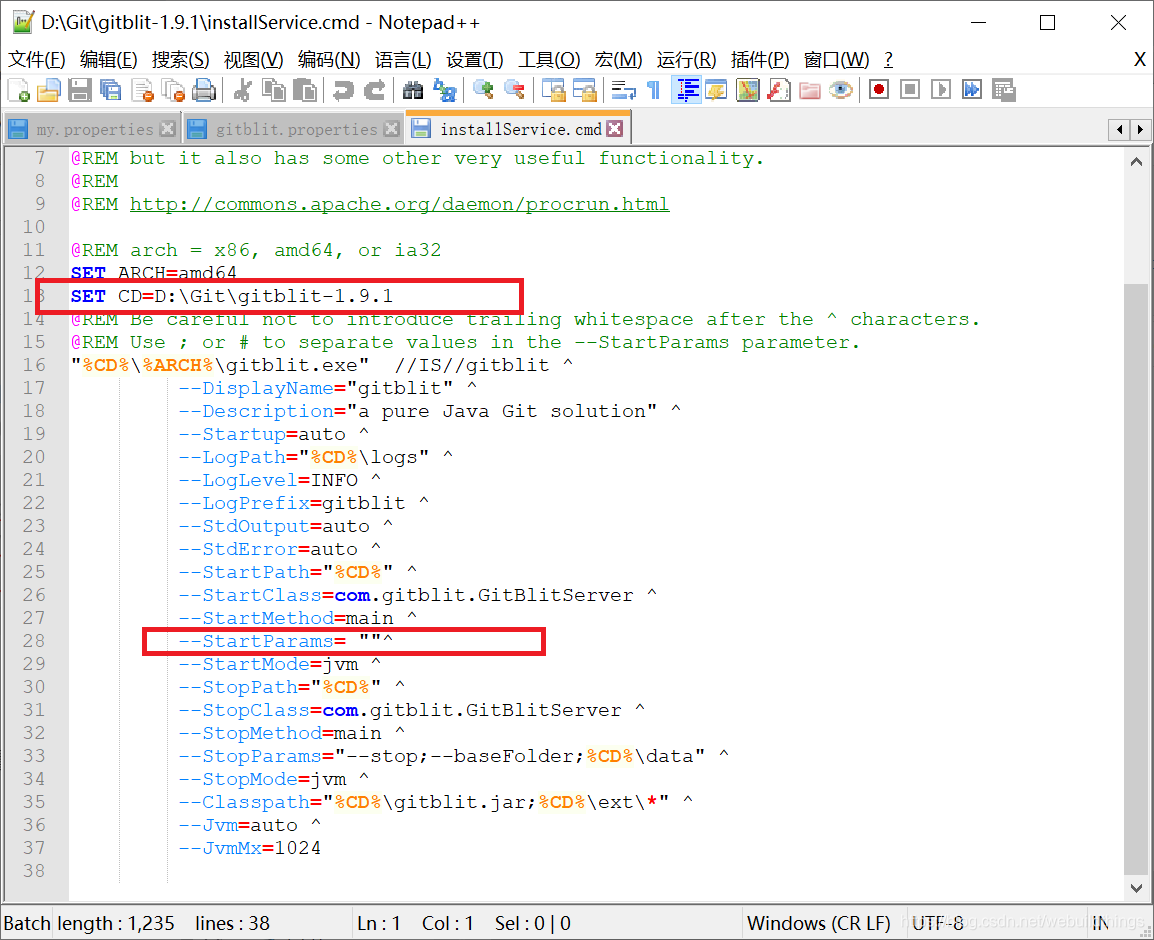
Task: Toggle the indent guide display
Action: coord(686,90)
